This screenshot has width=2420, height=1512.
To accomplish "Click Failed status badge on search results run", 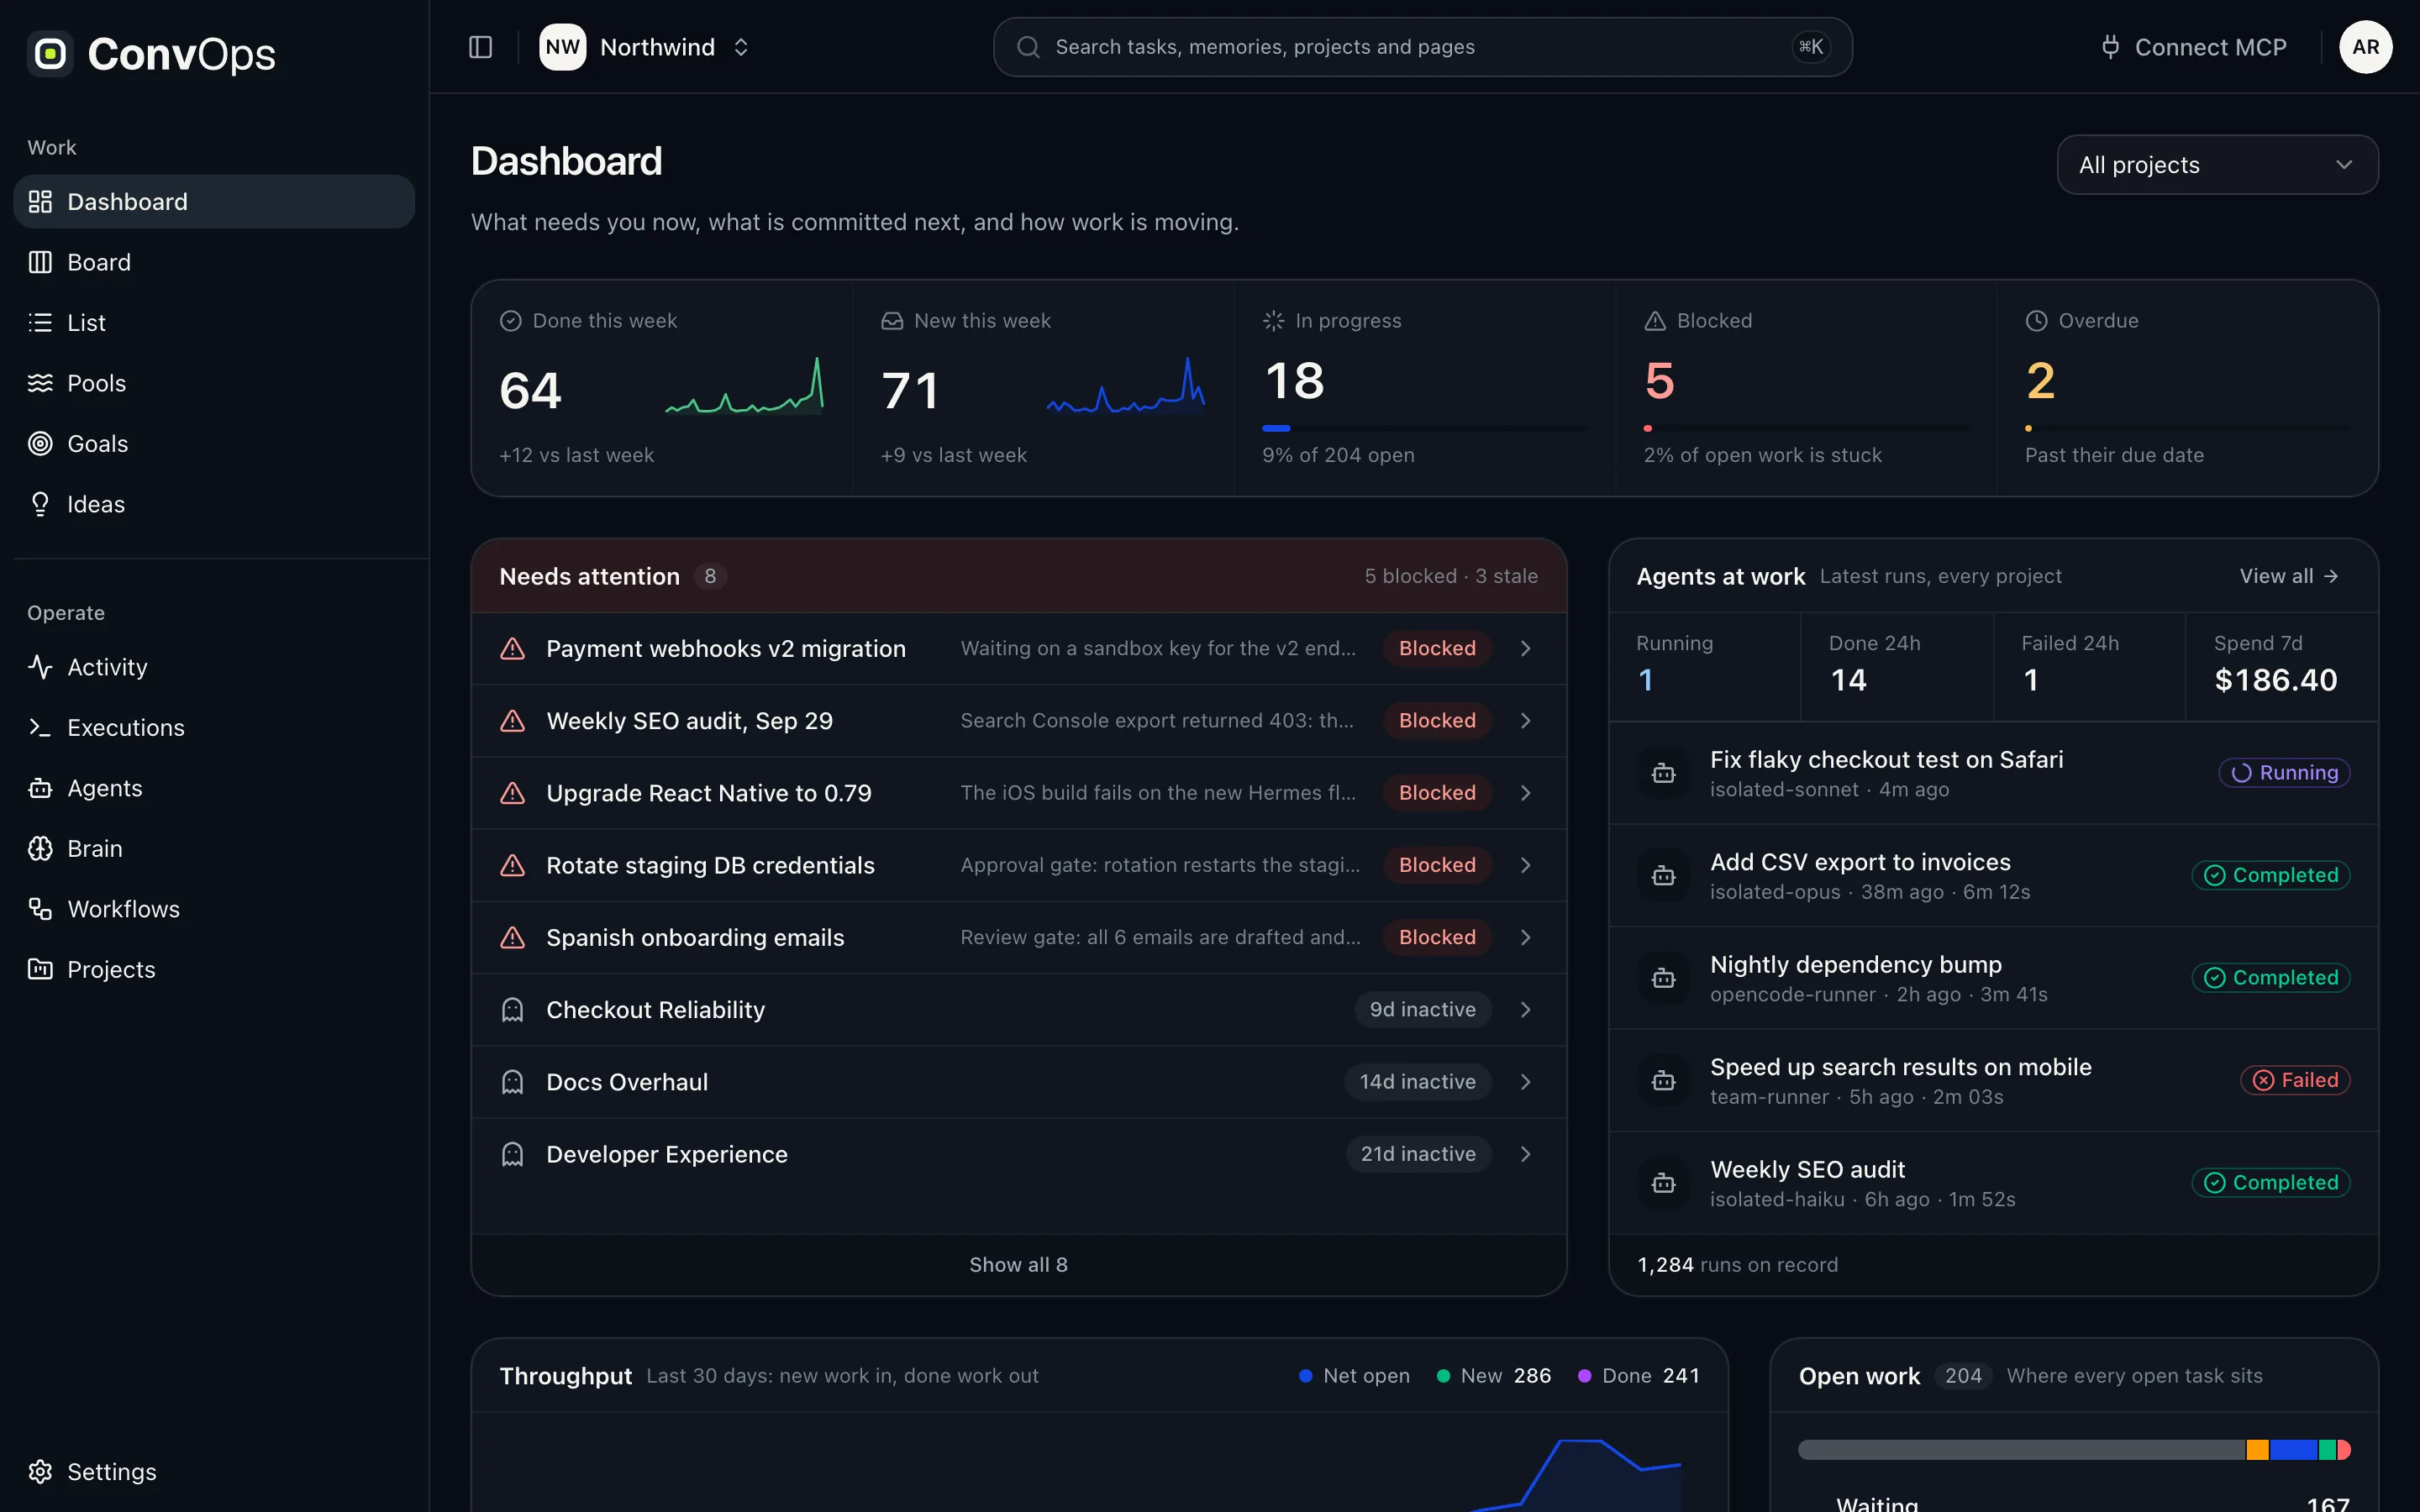I will pos(2295,1080).
